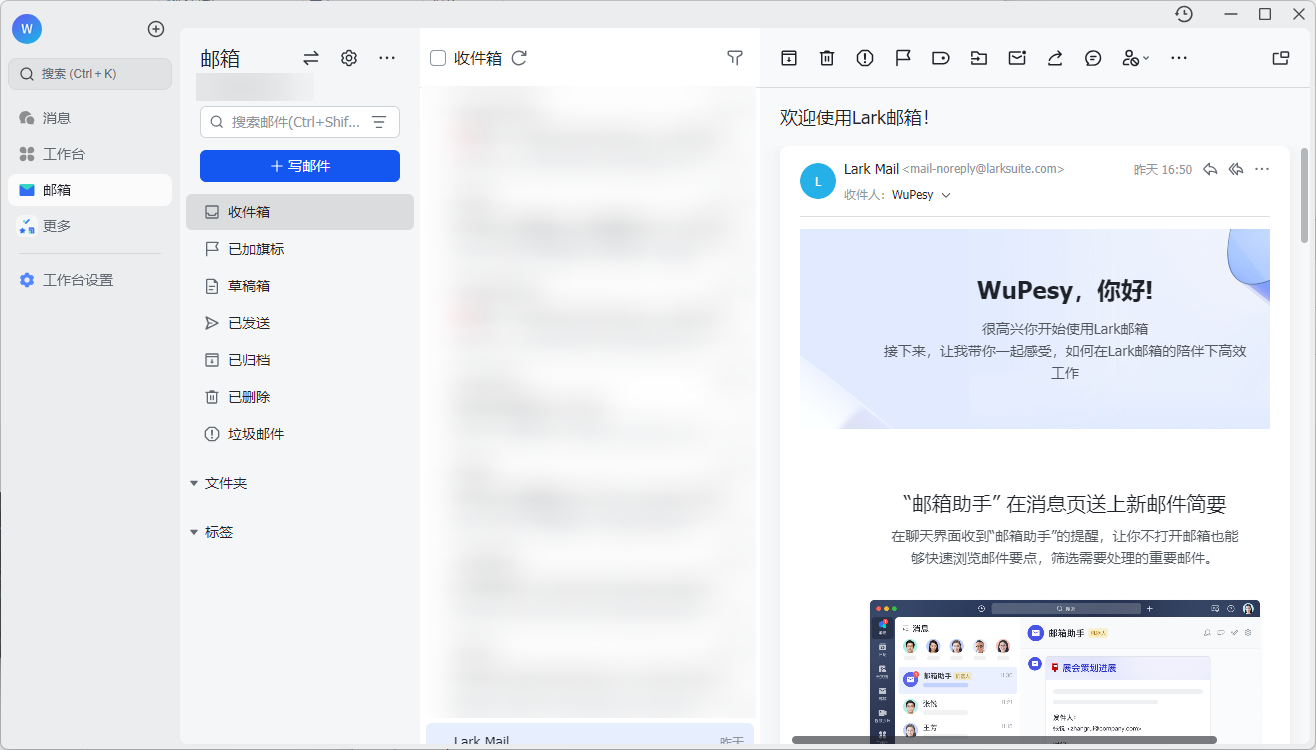The height and width of the screenshot is (750, 1316).
Task: Flag the open email from the toolbar
Action: 903,58
